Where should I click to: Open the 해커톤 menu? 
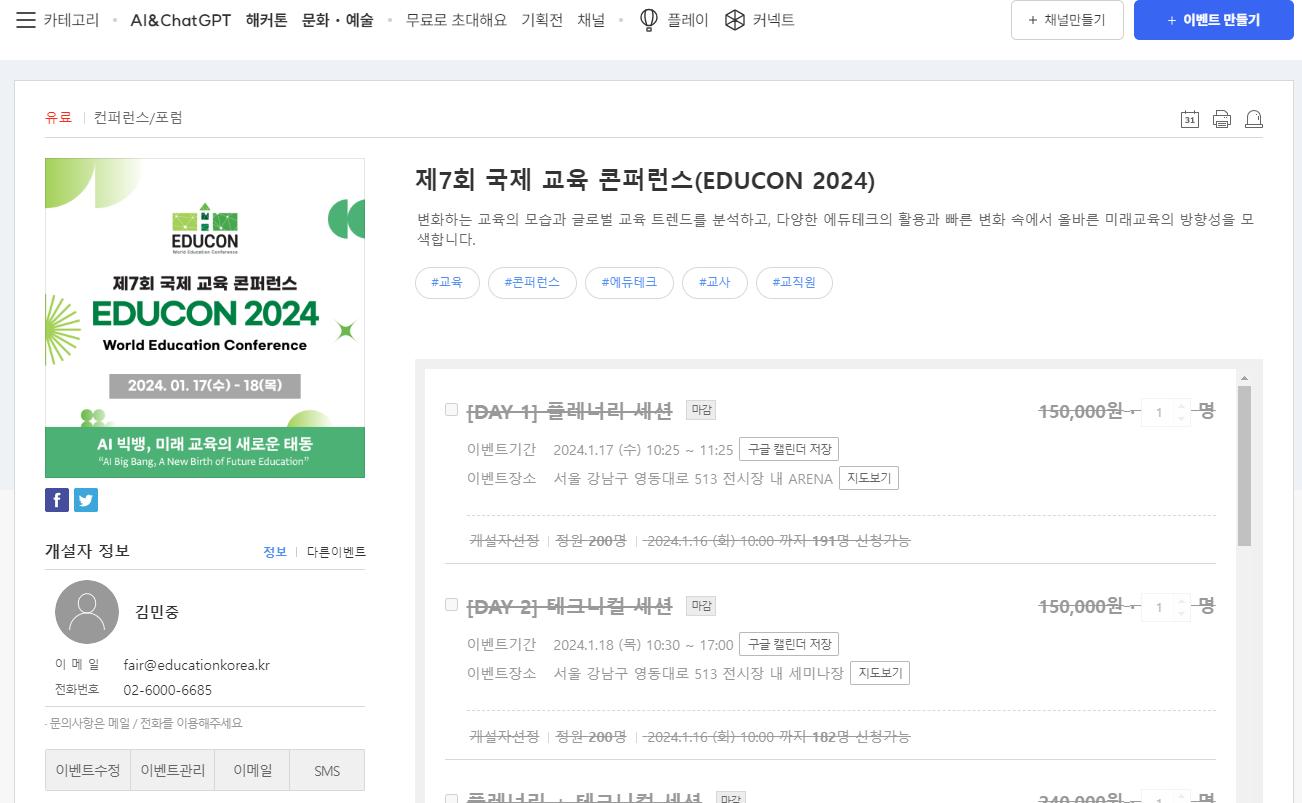(267, 20)
